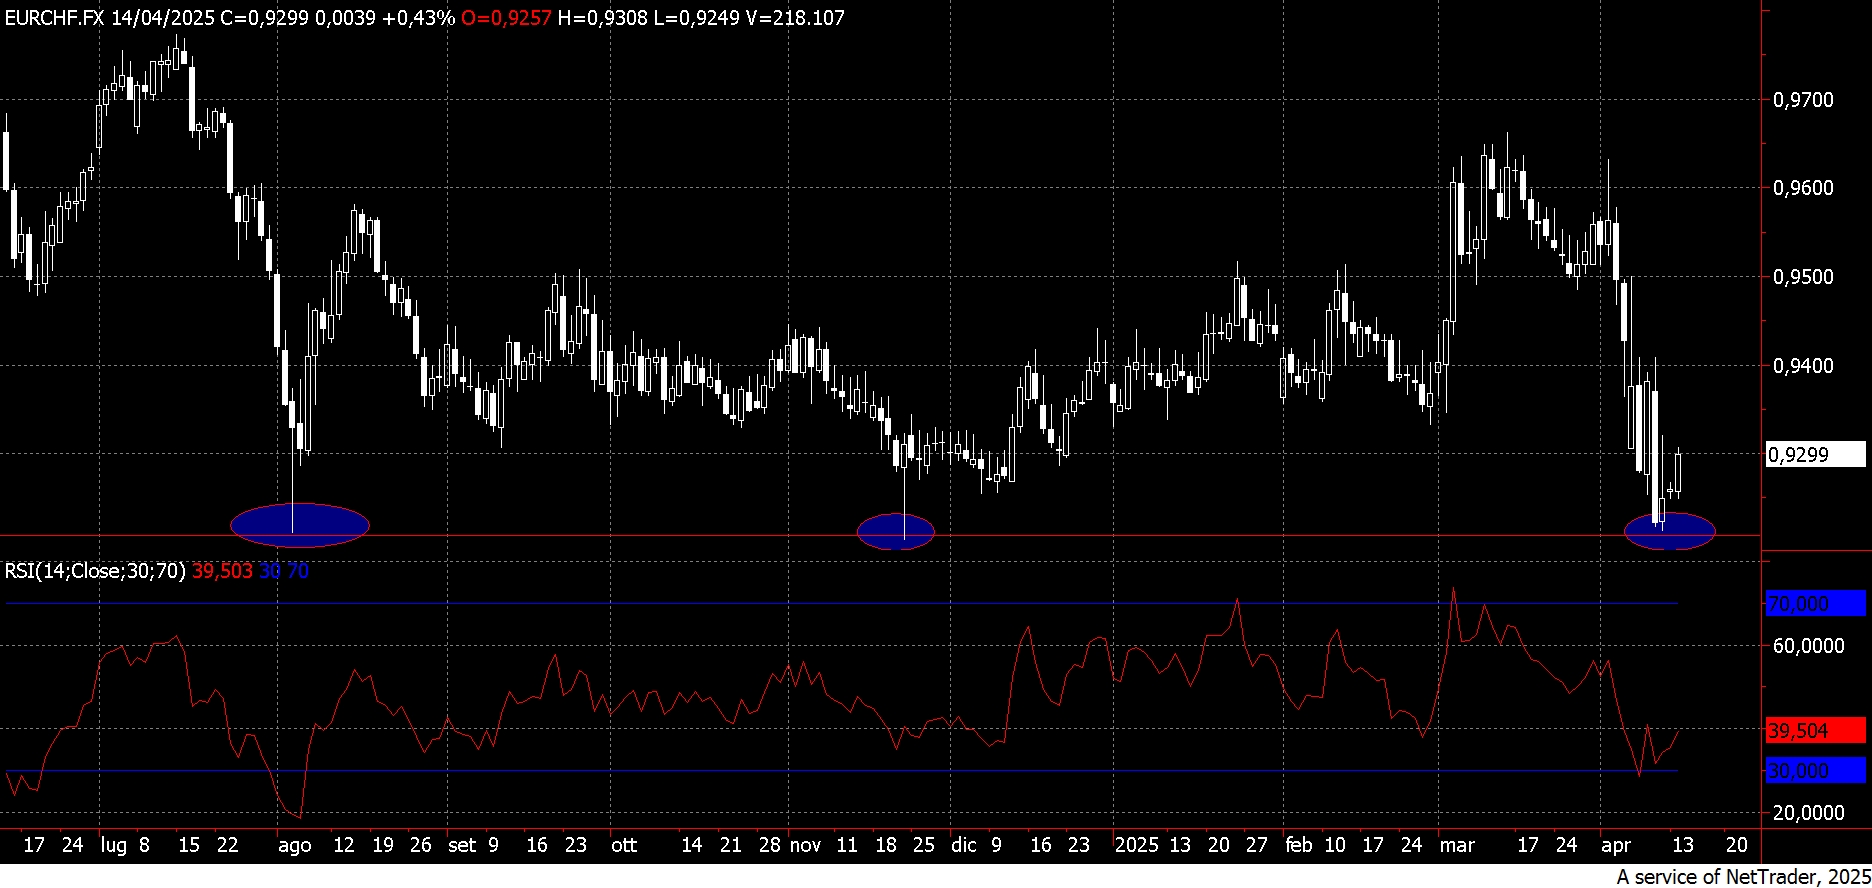Click the 0,9400 price axis label
Image resolution: width=1872 pixels, height=888 pixels.
click(x=1803, y=366)
